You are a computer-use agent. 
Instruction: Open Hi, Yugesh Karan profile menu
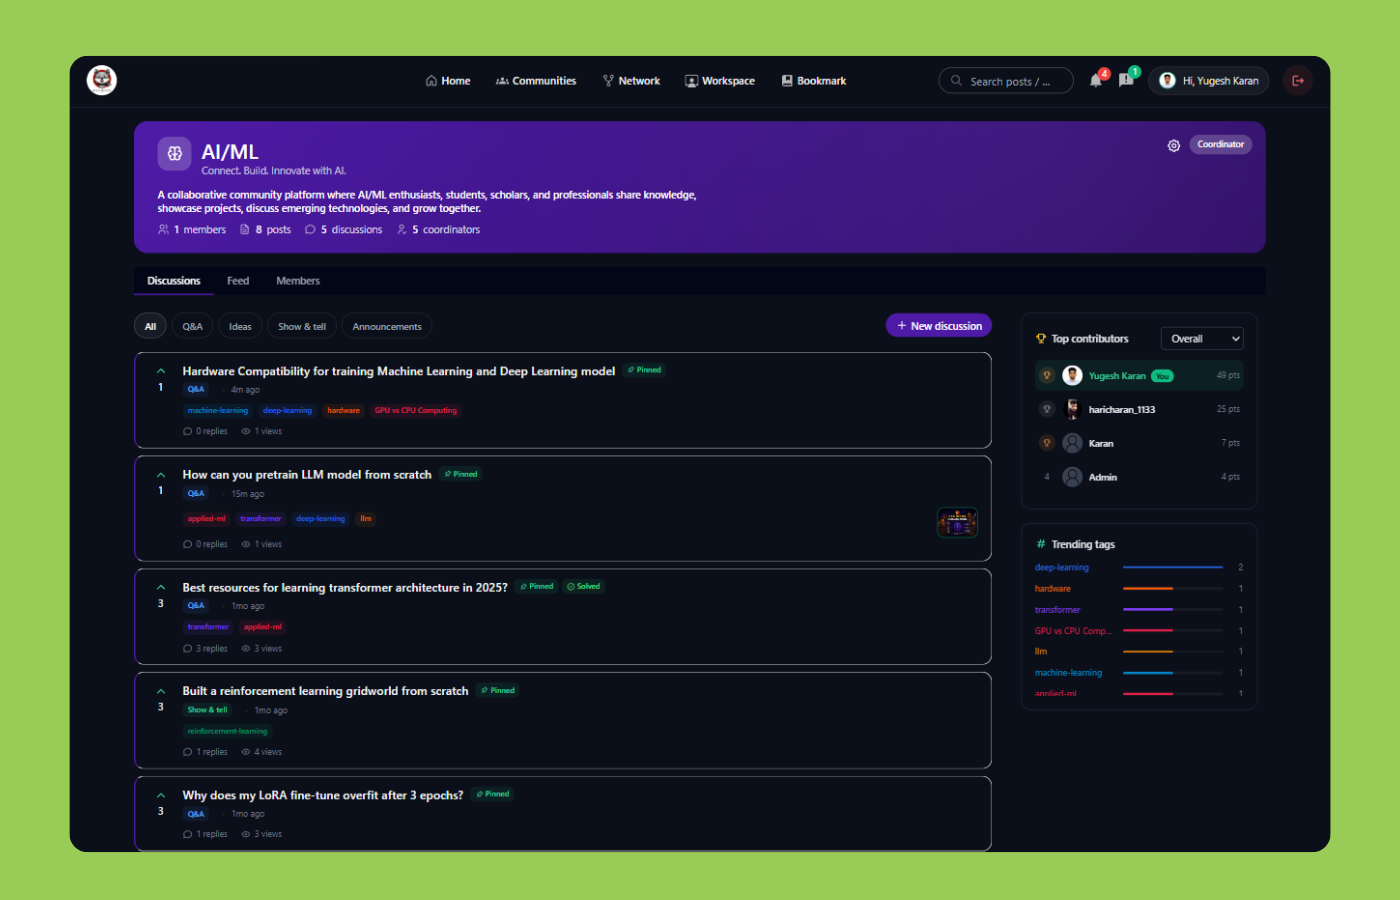[1209, 81]
